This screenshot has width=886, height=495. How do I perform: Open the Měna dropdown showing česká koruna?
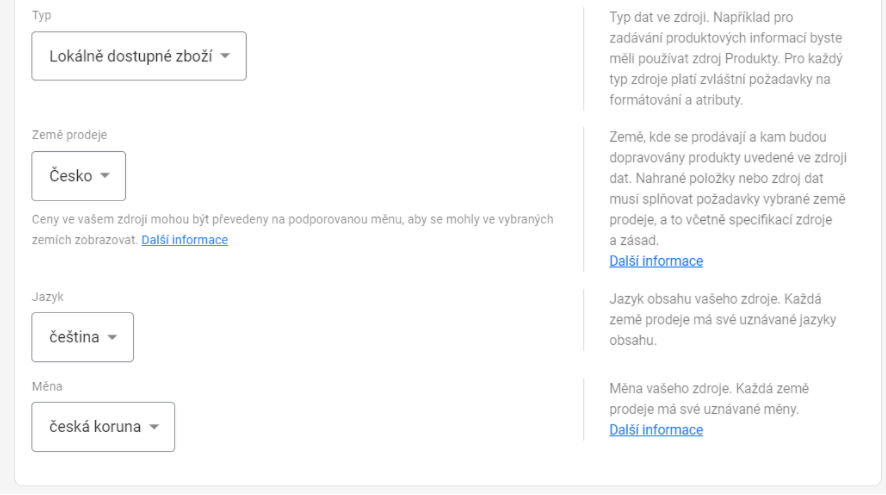pyautogui.click(x=103, y=427)
